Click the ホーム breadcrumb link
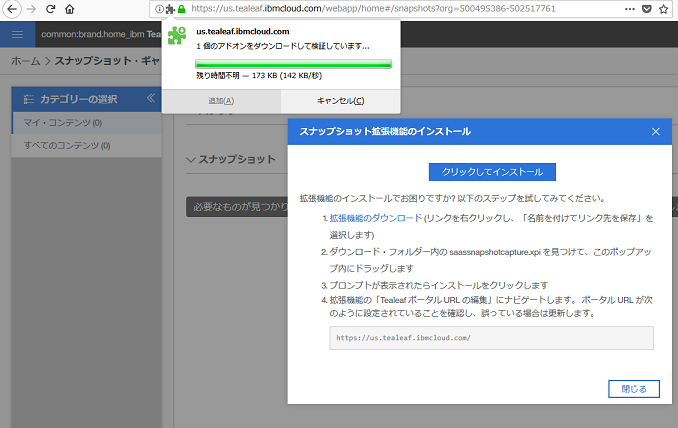Image resolution: width=678 pixels, height=428 pixels. tap(26, 61)
